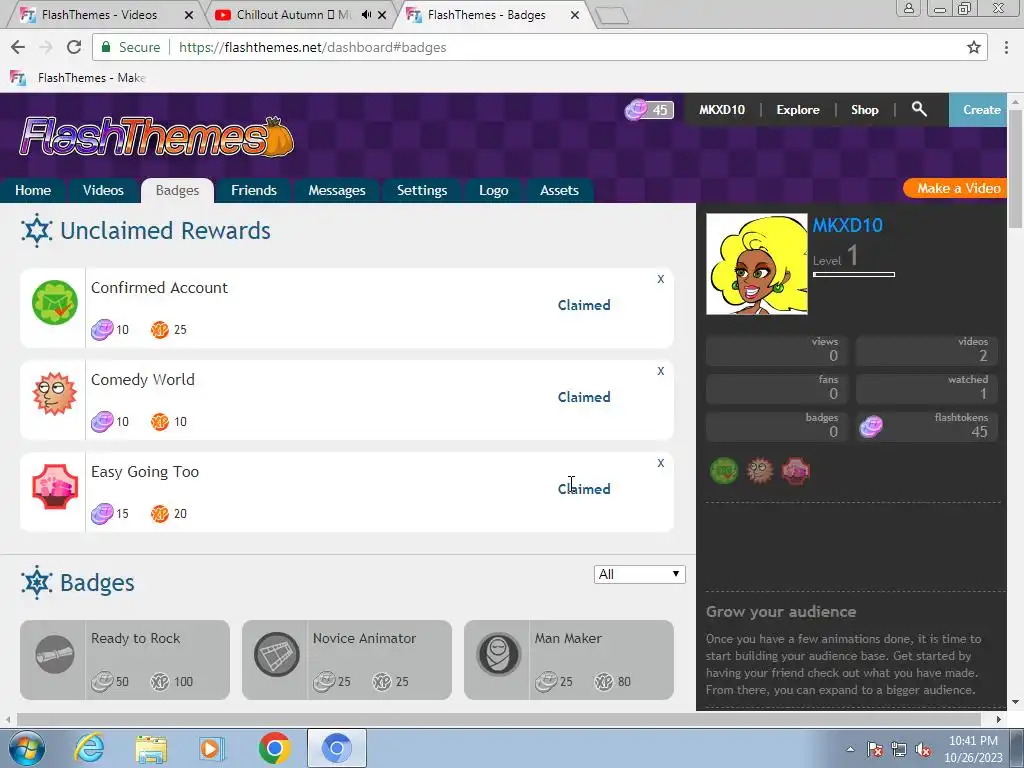The width and height of the screenshot is (1024, 768).
Task: Click the Comedy World badge icon
Action: (55, 394)
